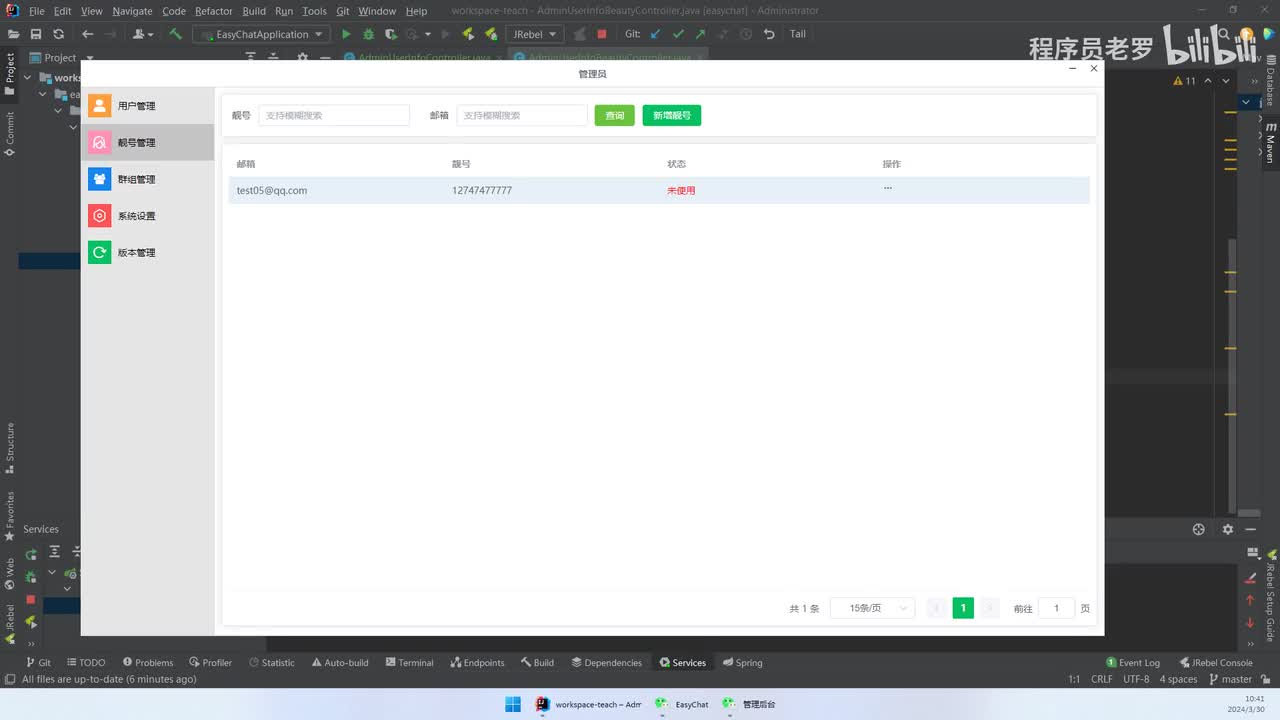Go to 群组管理 in the sidebar
This screenshot has height=720, width=1280.
148,180
